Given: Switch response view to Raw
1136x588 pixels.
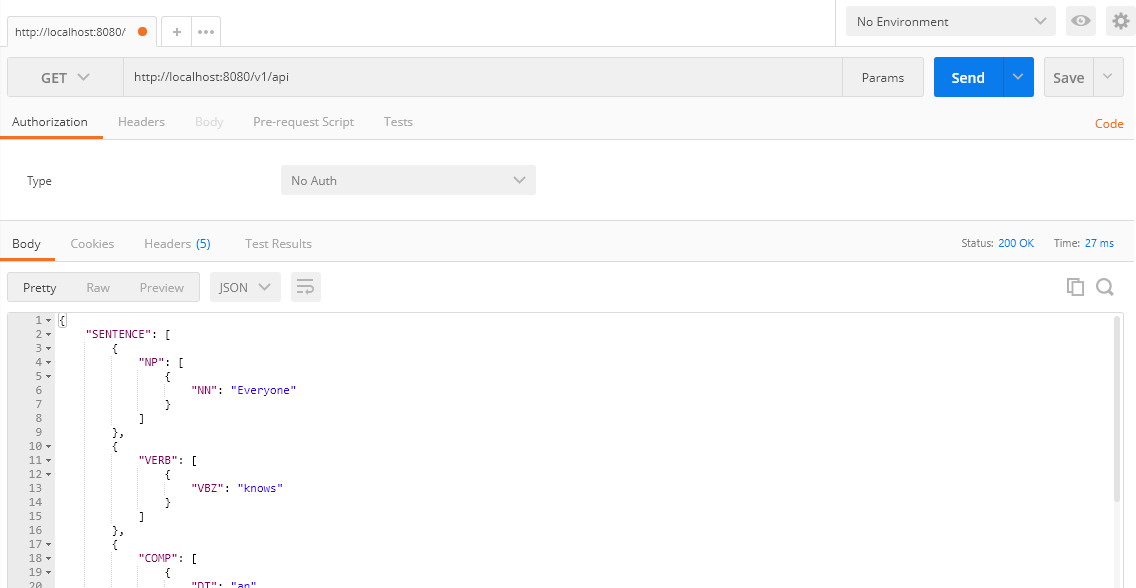Looking at the screenshot, I should (97, 287).
